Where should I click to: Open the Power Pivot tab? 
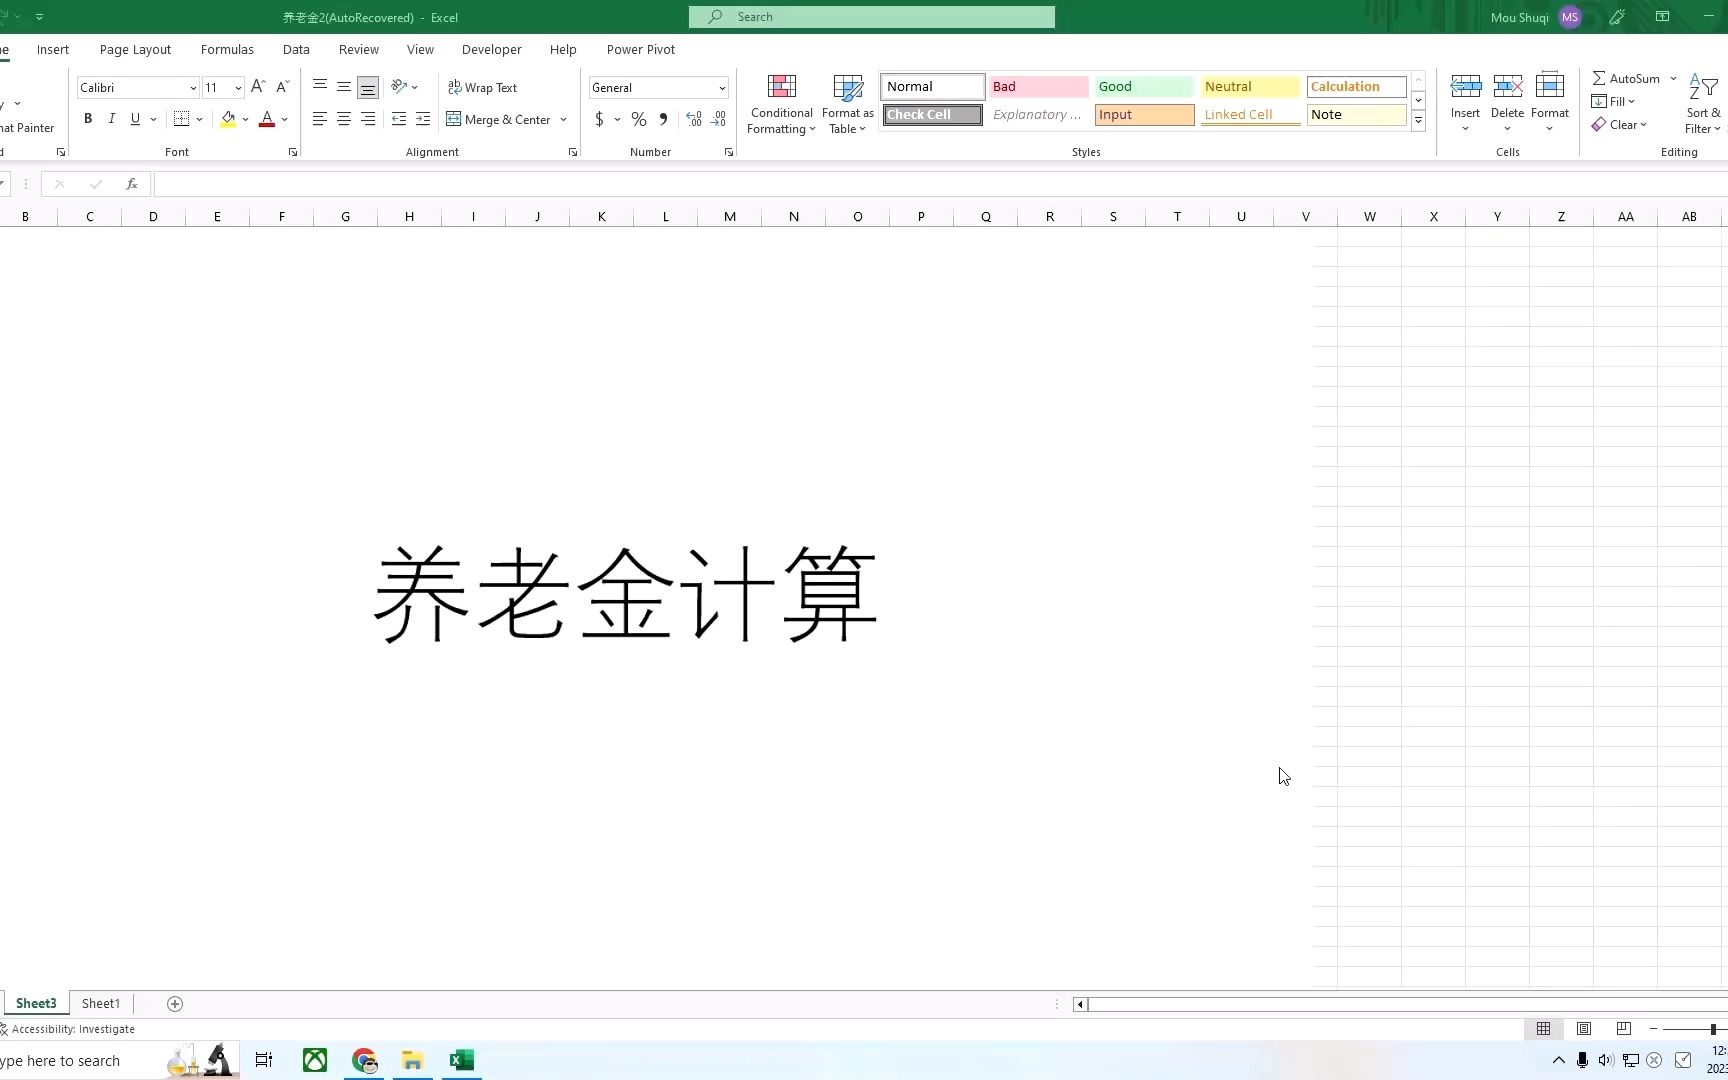641,49
